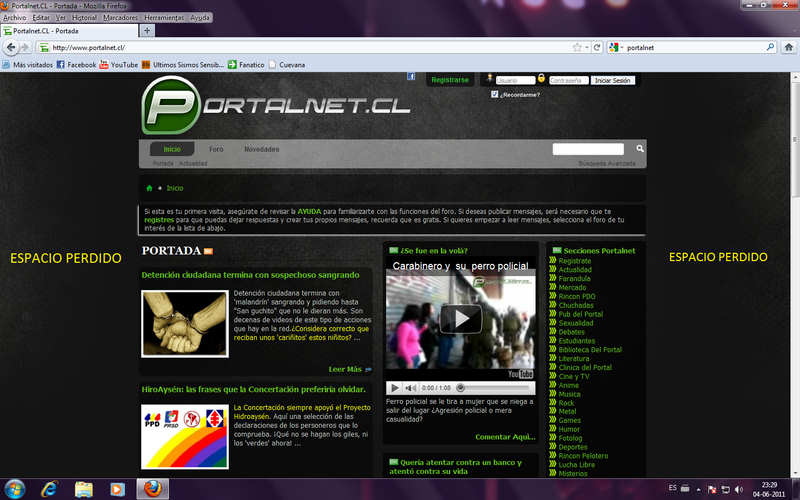The image size is (800, 500).
Task: Open the Foro navigation tab
Action: click(216, 149)
